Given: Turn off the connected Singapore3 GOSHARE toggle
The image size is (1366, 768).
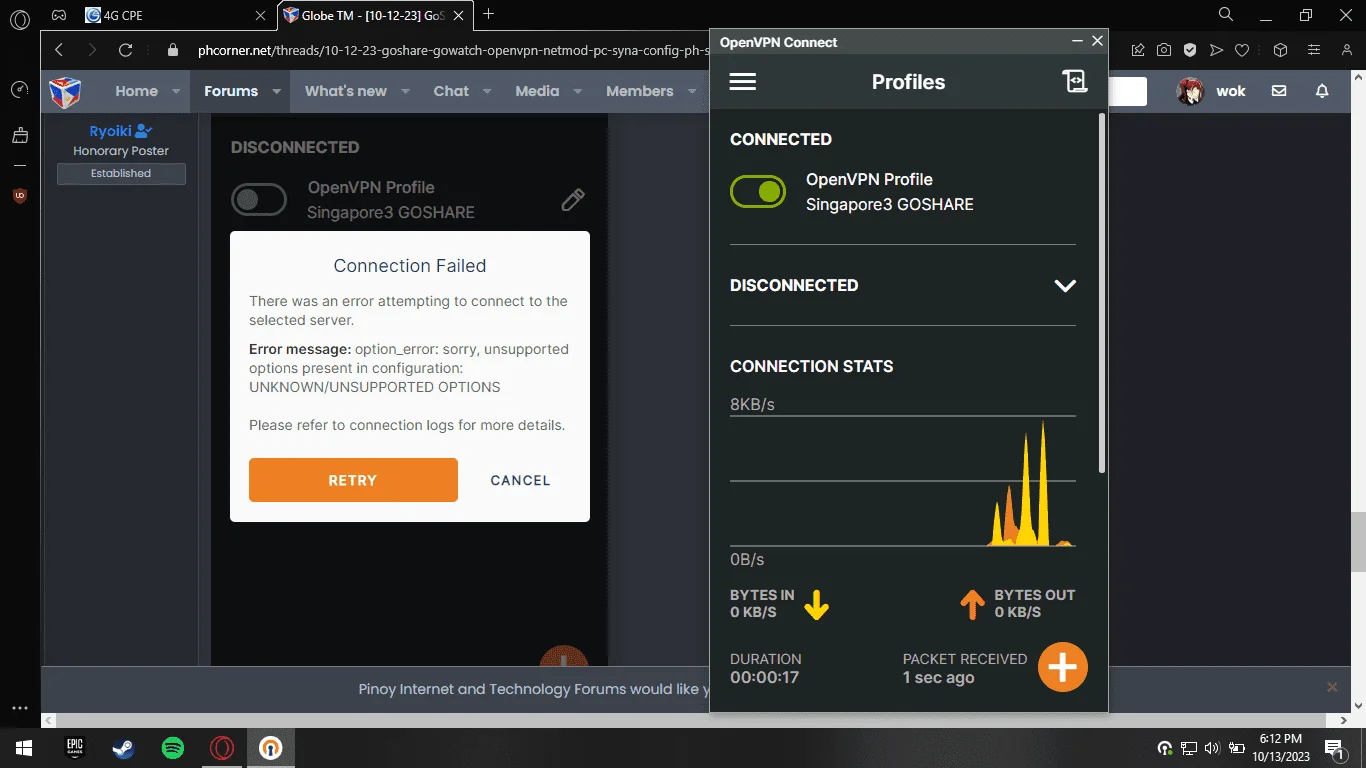Looking at the screenshot, I should pos(758,191).
